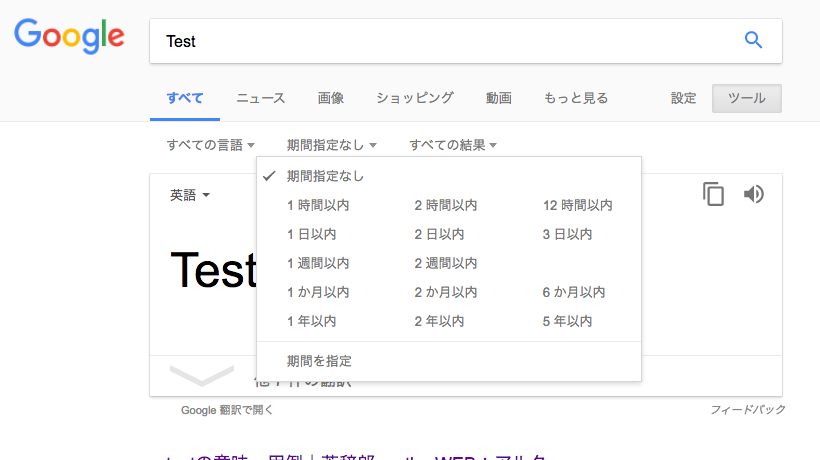
Task: Click the blue search magnifier icon
Action: 753,41
